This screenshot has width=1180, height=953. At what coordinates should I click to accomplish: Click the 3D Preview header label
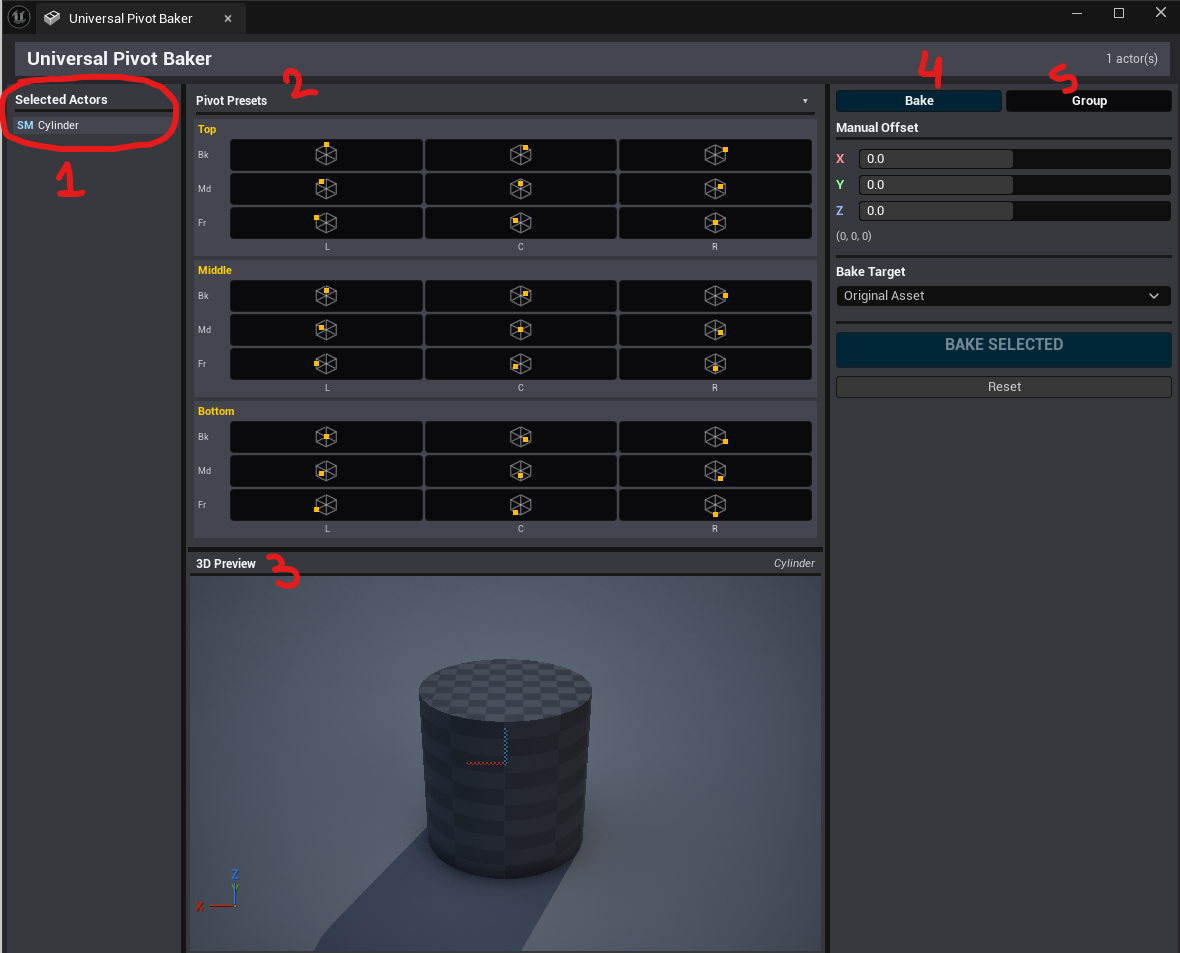click(226, 564)
